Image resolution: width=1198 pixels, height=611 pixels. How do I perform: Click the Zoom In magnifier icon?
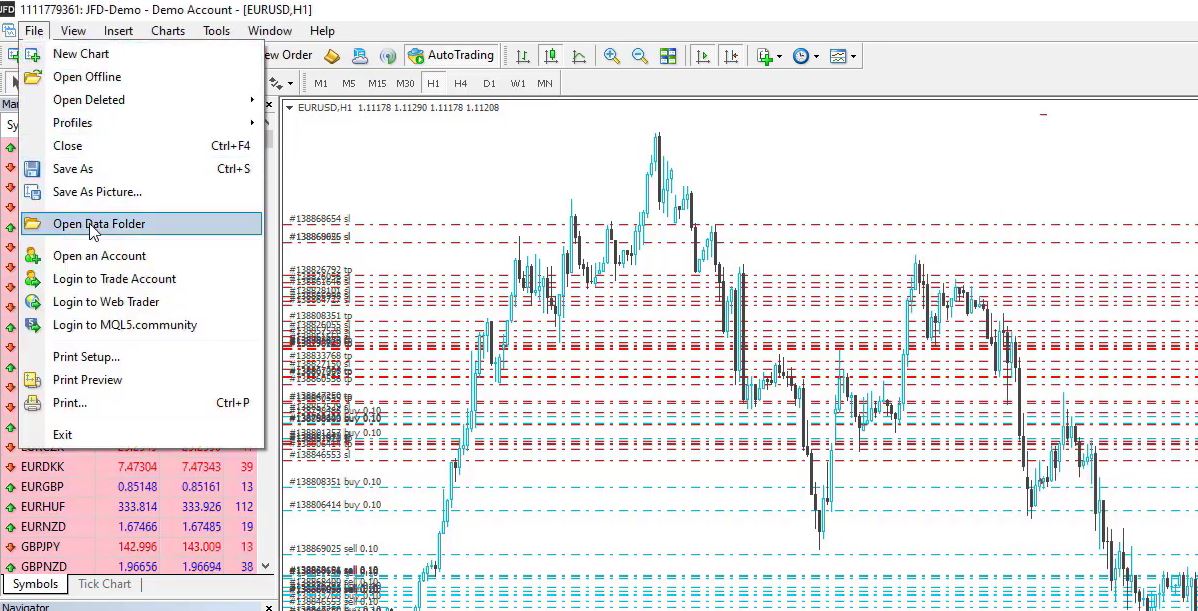pyautogui.click(x=612, y=56)
